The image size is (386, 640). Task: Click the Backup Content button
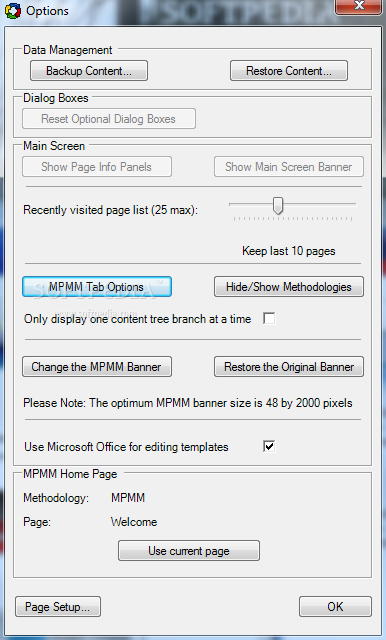(x=89, y=71)
